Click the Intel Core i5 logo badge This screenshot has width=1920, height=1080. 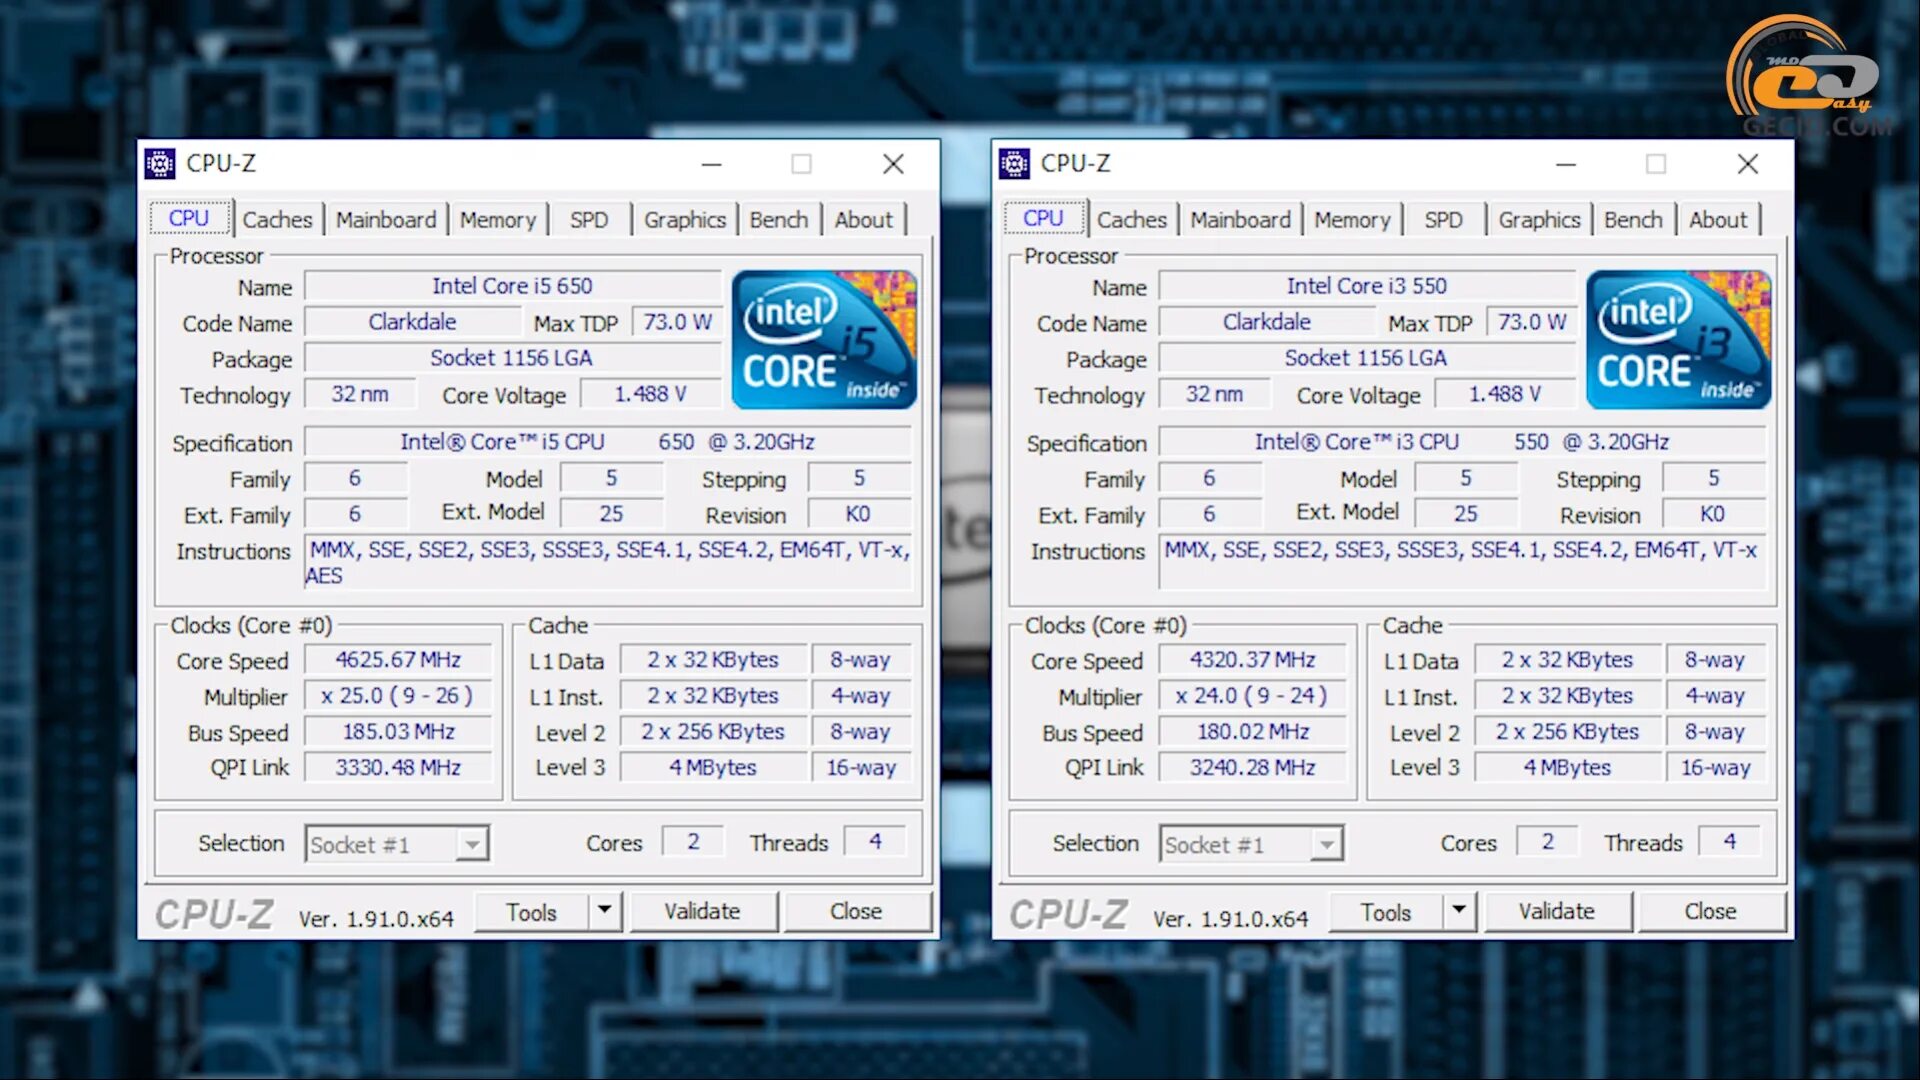[x=823, y=339]
